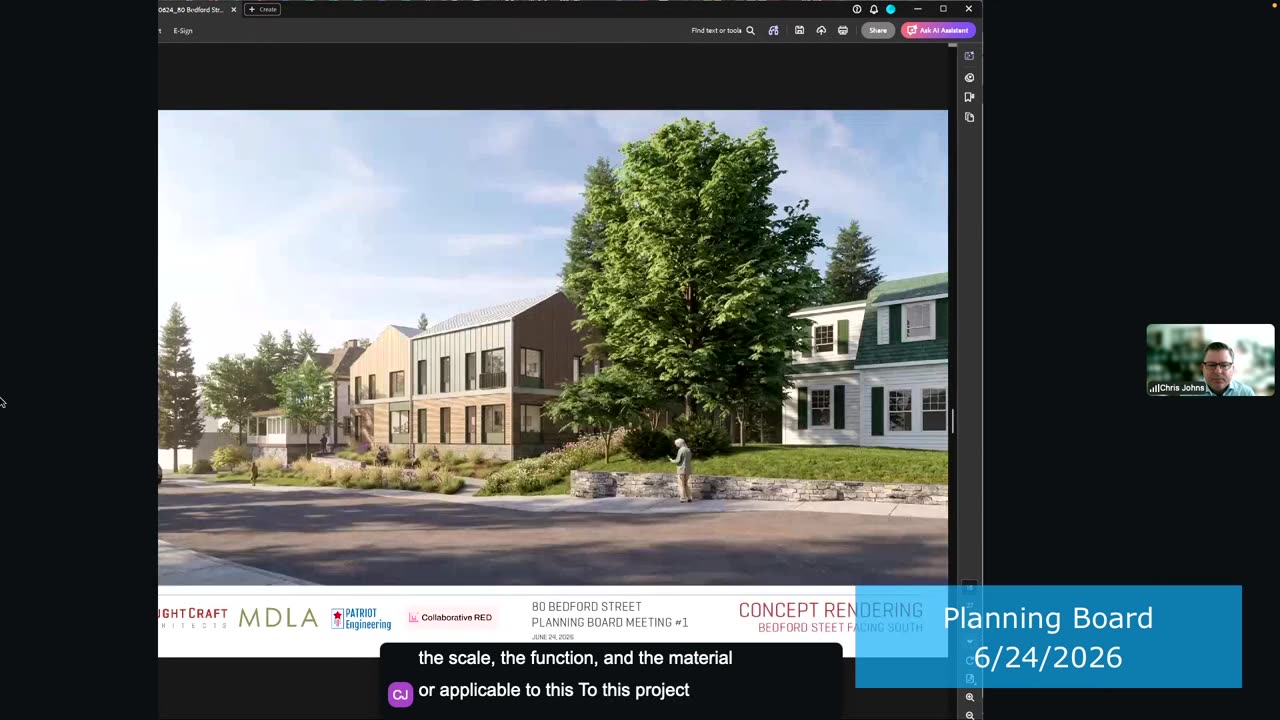
Task: Click caption line 'the scale, the function'
Action: (x=575, y=658)
